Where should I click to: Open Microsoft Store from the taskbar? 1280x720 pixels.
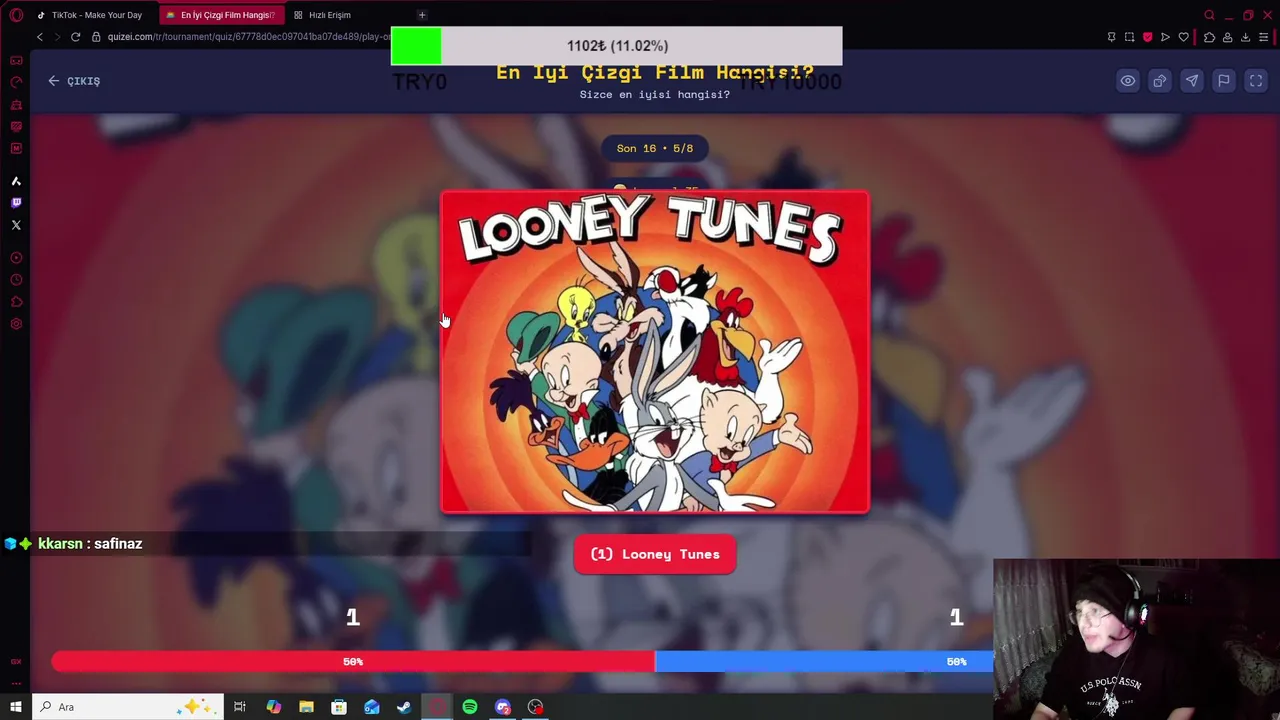pyautogui.click(x=339, y=707)
